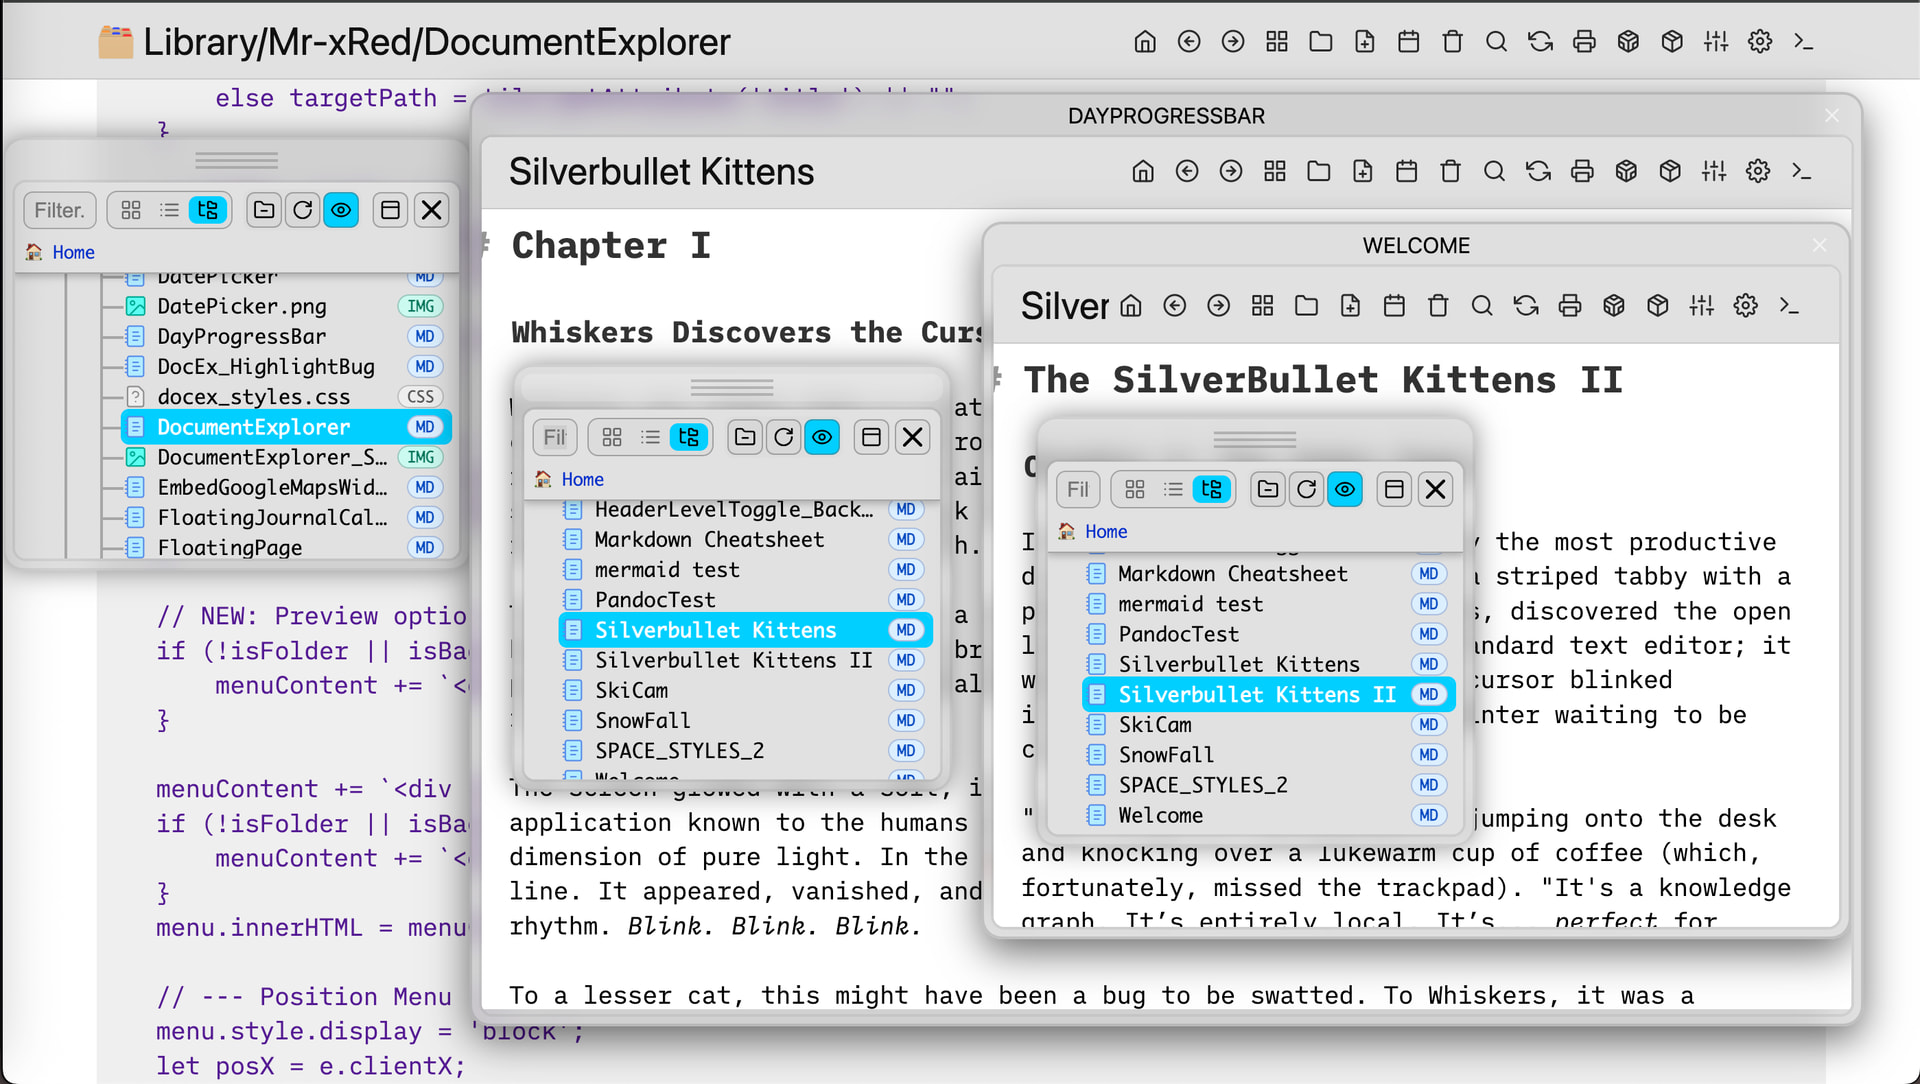Switch middle explorer panel to list view
The height and width of the screenshot is (1084, 1920).
650,437
